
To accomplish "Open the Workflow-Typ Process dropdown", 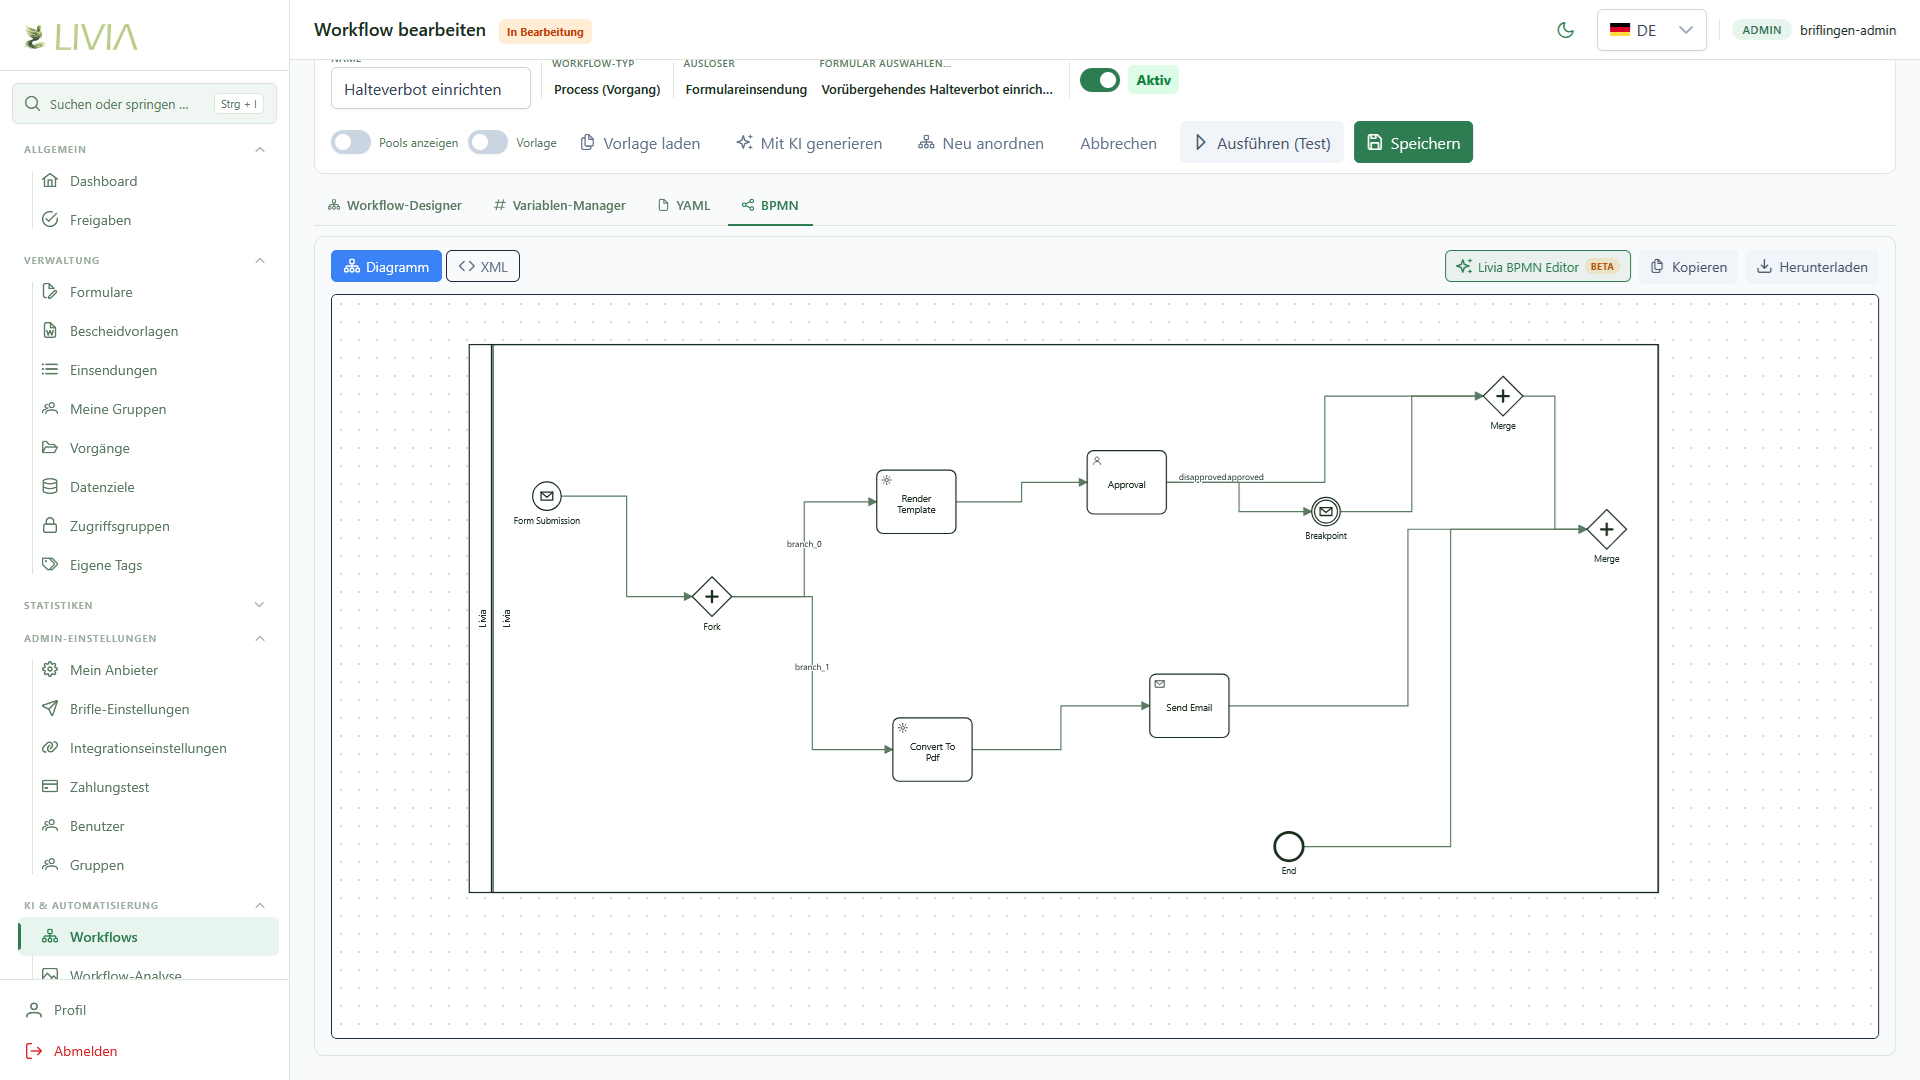I will tap(607, 90).
